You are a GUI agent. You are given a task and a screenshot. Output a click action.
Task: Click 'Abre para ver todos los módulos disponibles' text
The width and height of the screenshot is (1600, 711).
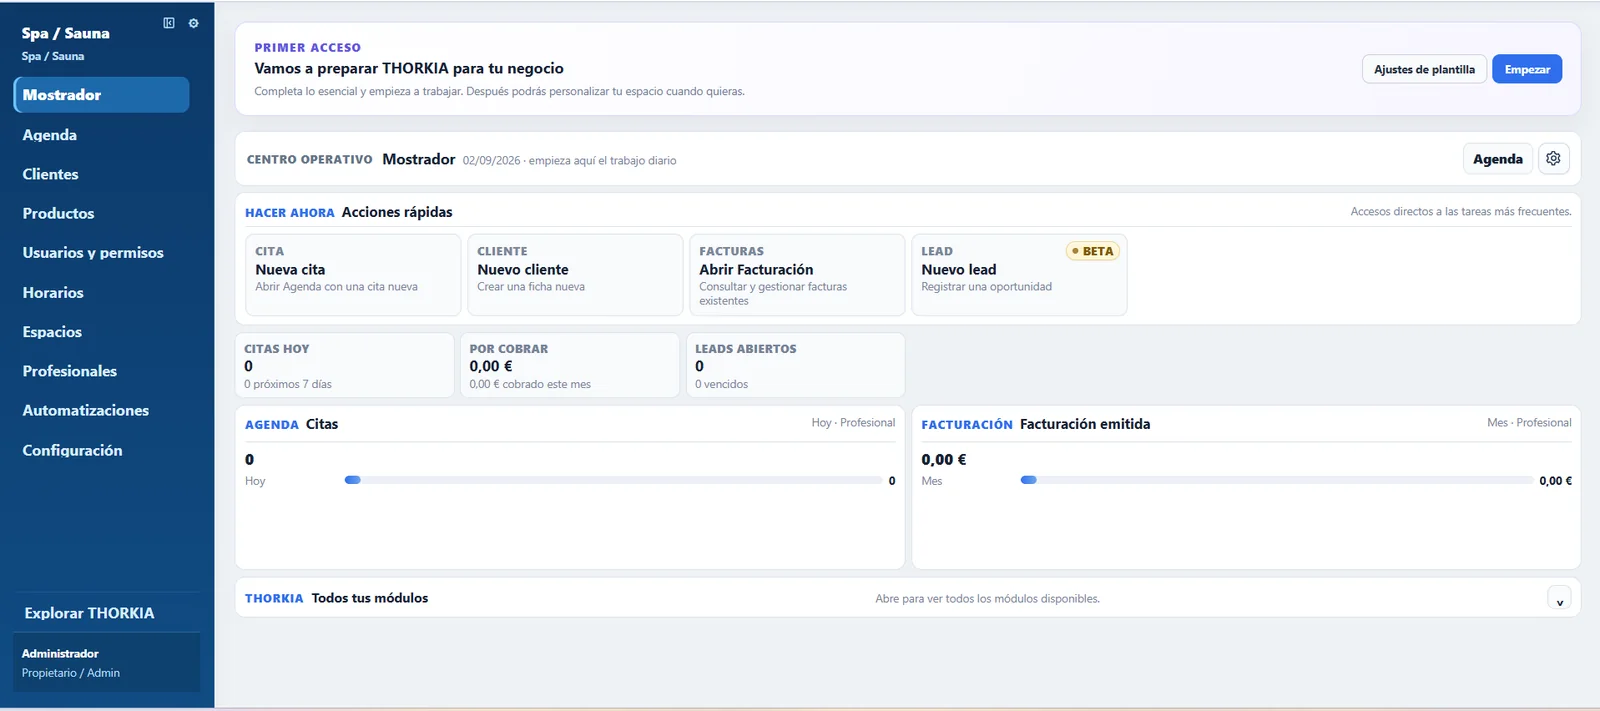tap(987, 599)
